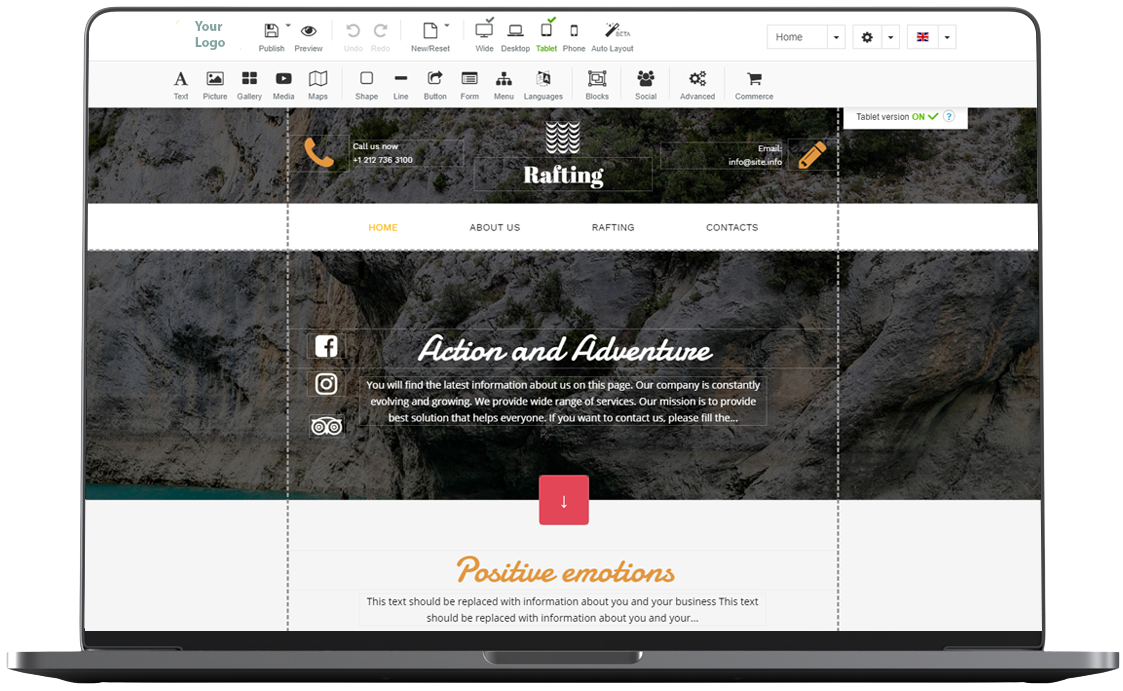Viewport: 1123px width, 691px height.
Task: Open the Blocks tool
Action: pos(597,84)
